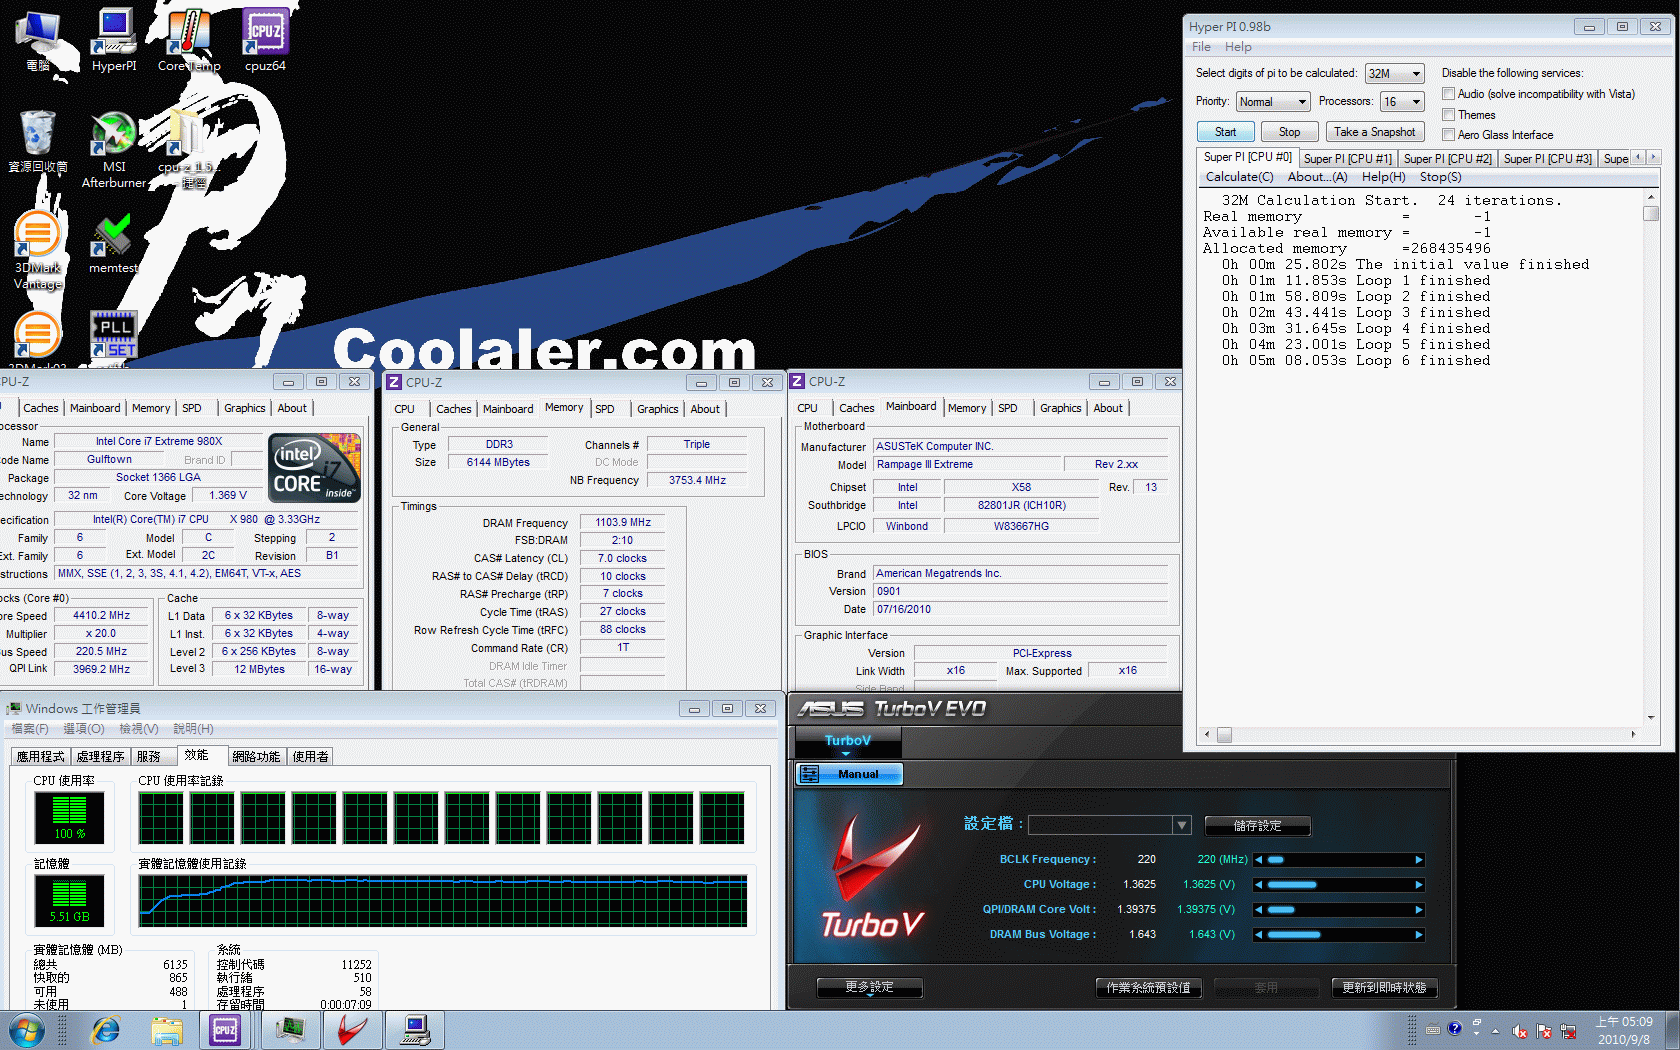
Task: Open the 3DMark Vantage desktop icon
Action: point(38,250)
